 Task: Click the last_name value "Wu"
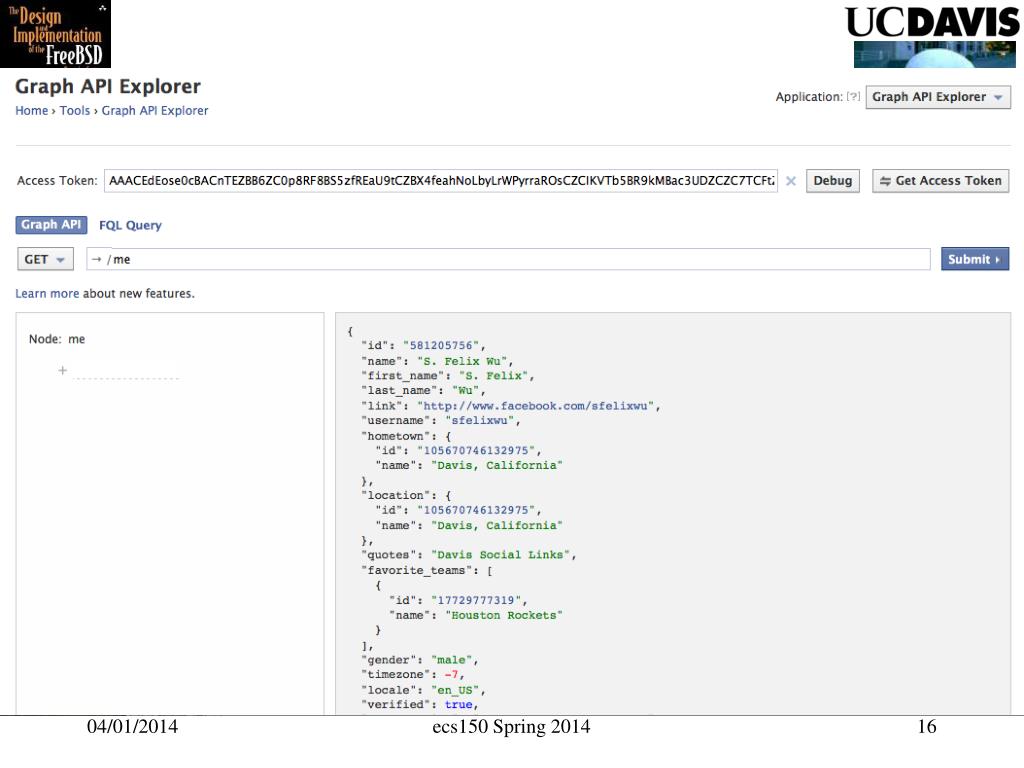click(465, 391)
